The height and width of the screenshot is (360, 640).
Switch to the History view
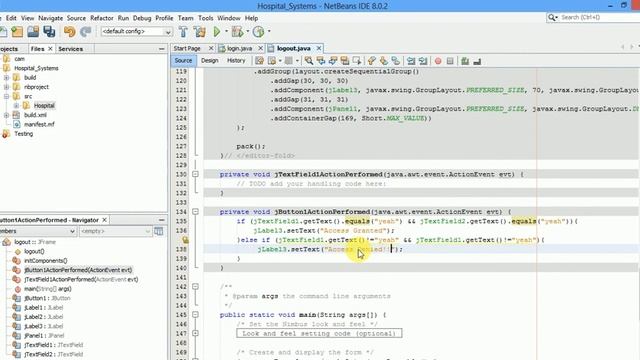coord(236,60)
